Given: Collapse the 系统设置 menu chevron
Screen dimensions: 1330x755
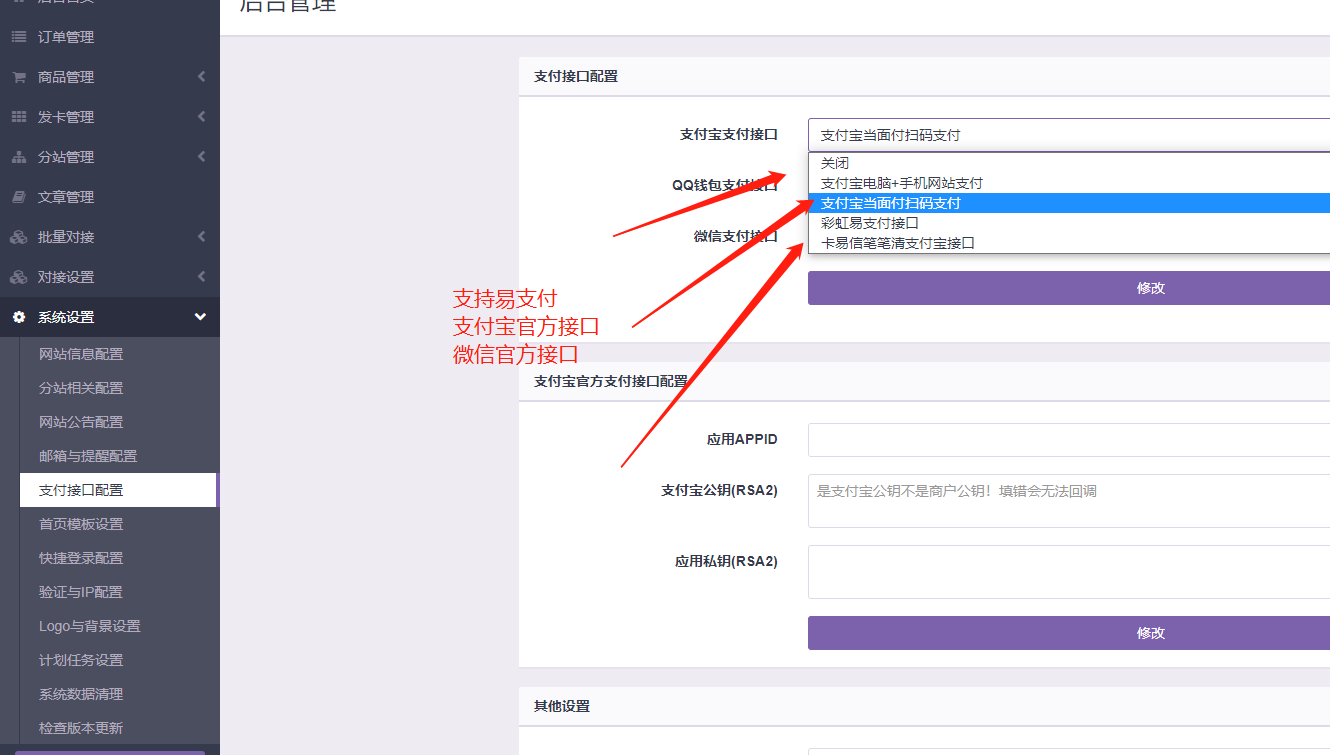Looking at the screenshot, I should coord(201,317).
